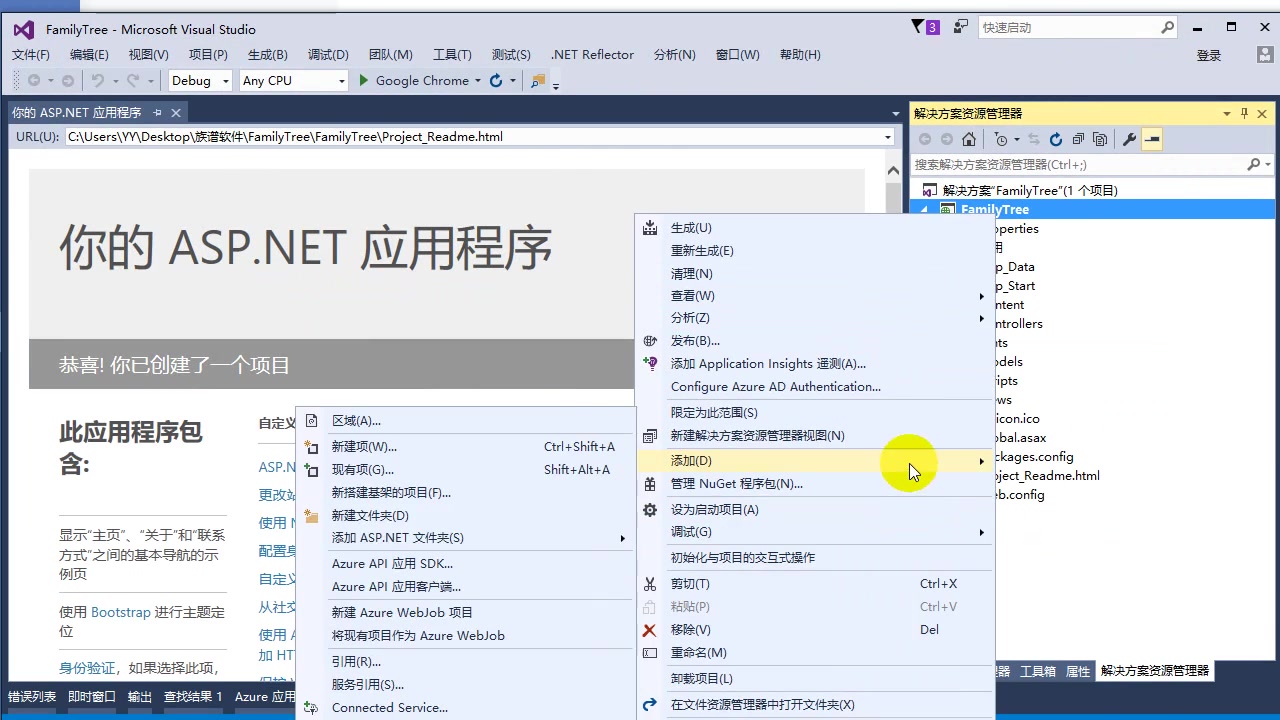
Task: Click the Undo toolbar icon
Action: tap(98, 81)
